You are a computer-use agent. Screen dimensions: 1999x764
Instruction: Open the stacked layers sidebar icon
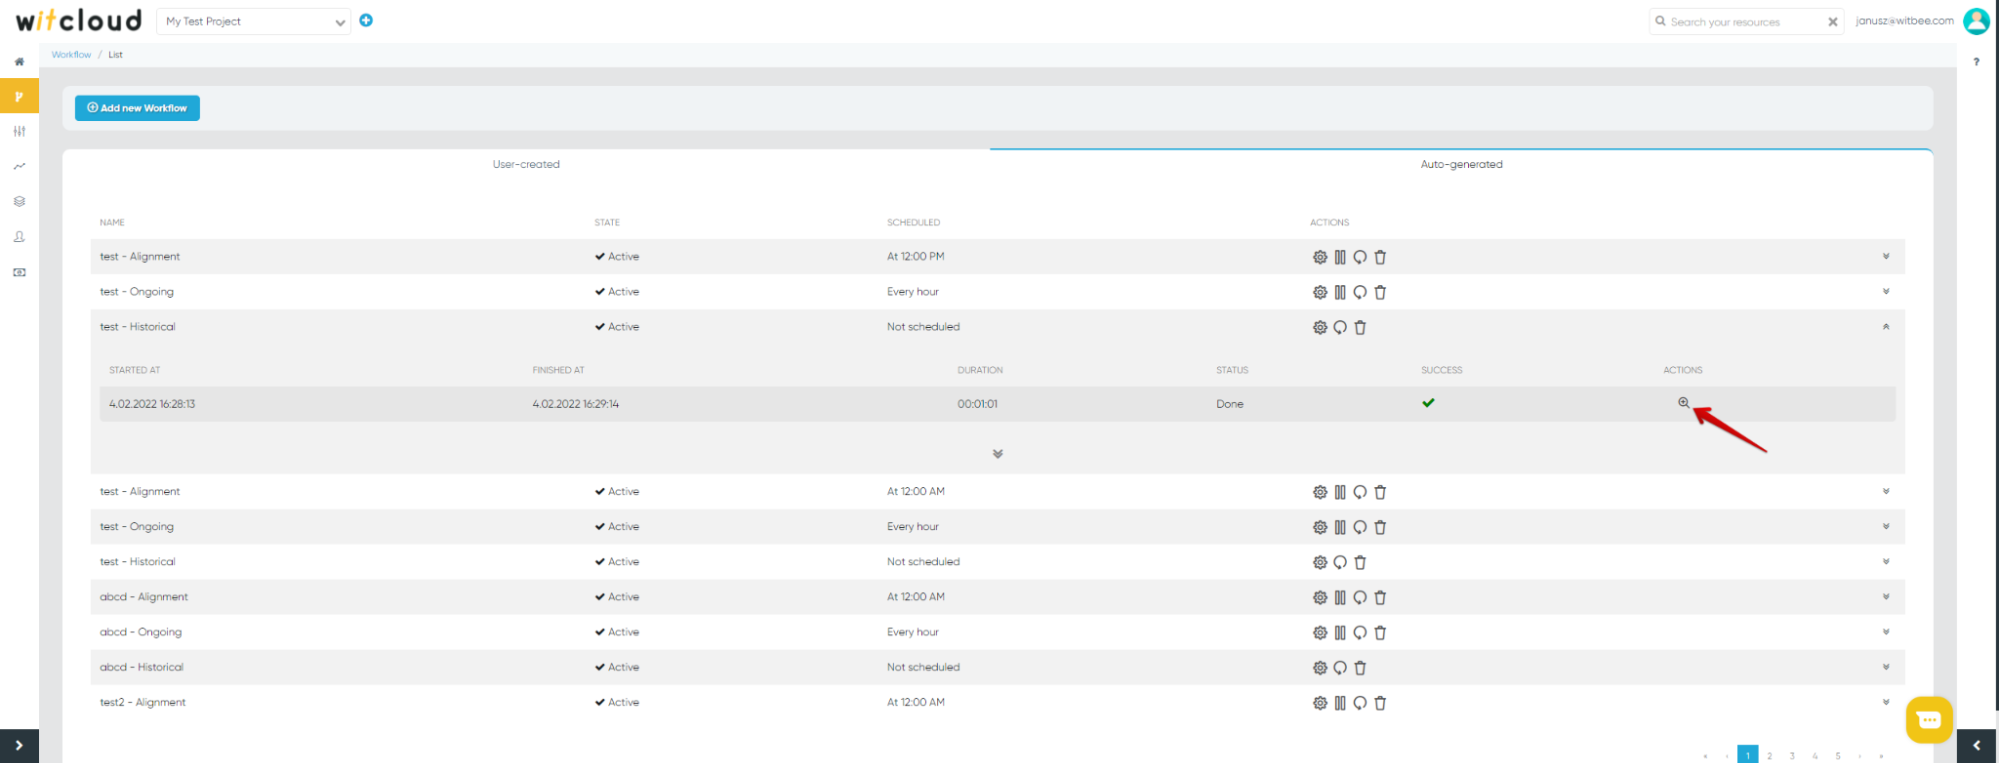pos(19,202)
